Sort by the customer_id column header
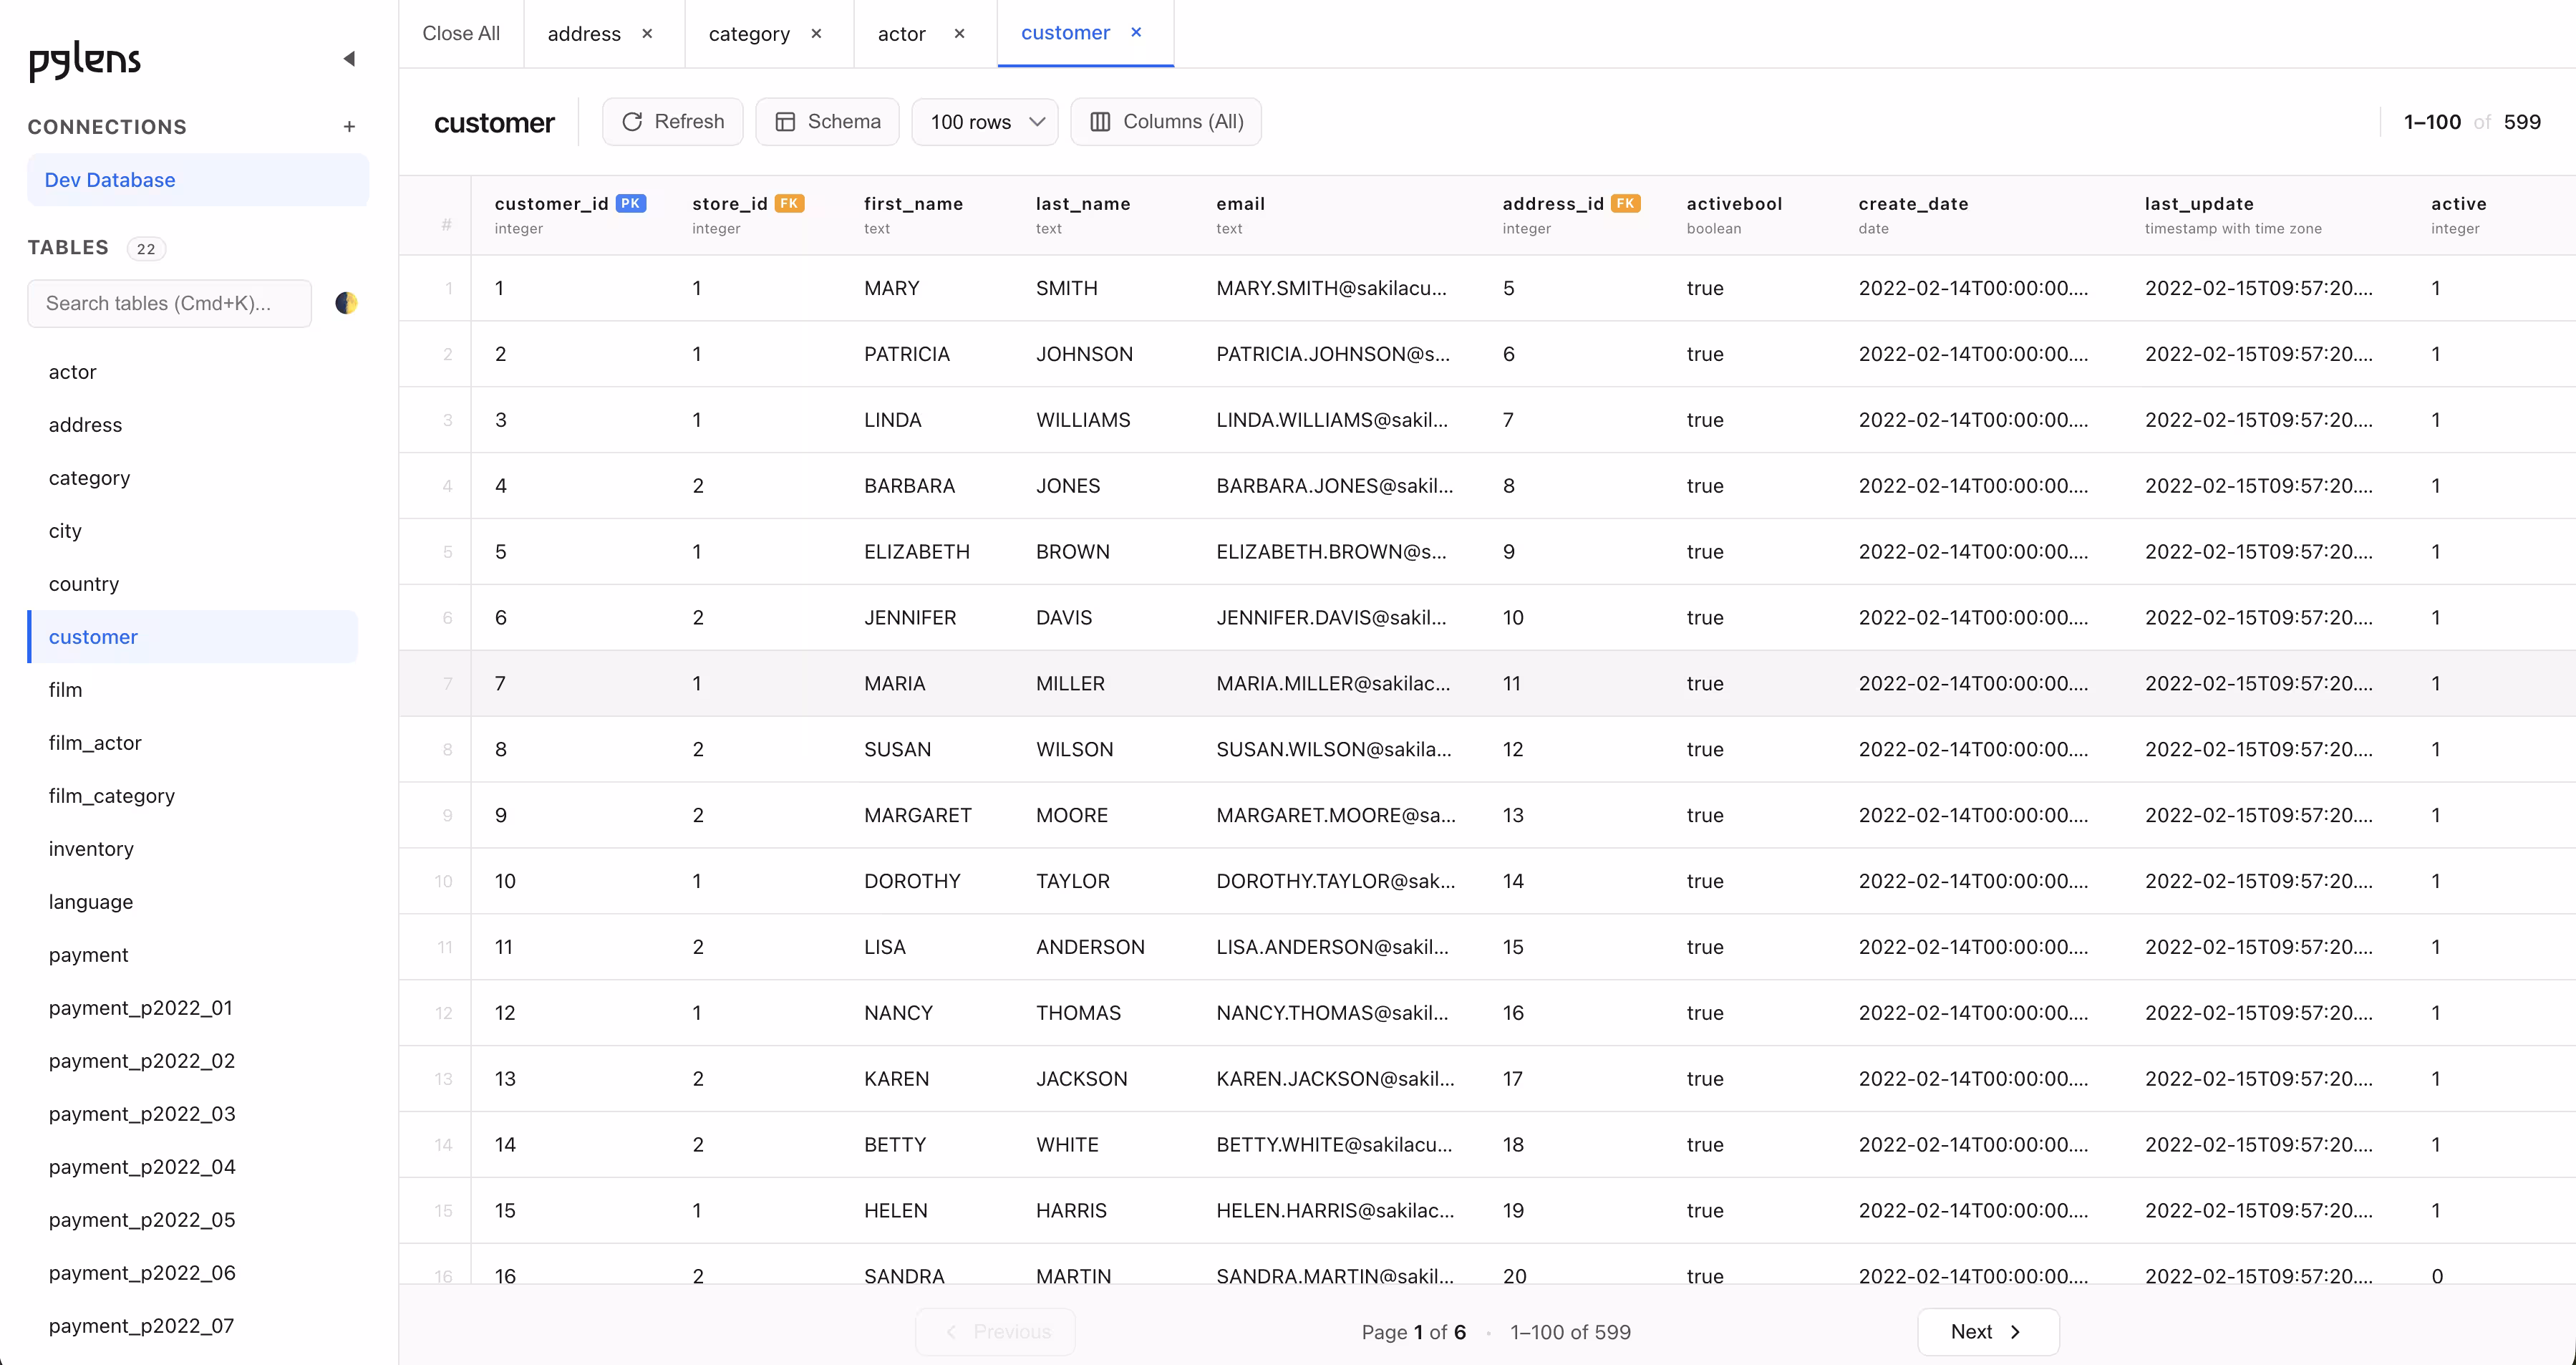Image resolution: width=2576 pixels, height=1365 pixels. coord(552,204)
